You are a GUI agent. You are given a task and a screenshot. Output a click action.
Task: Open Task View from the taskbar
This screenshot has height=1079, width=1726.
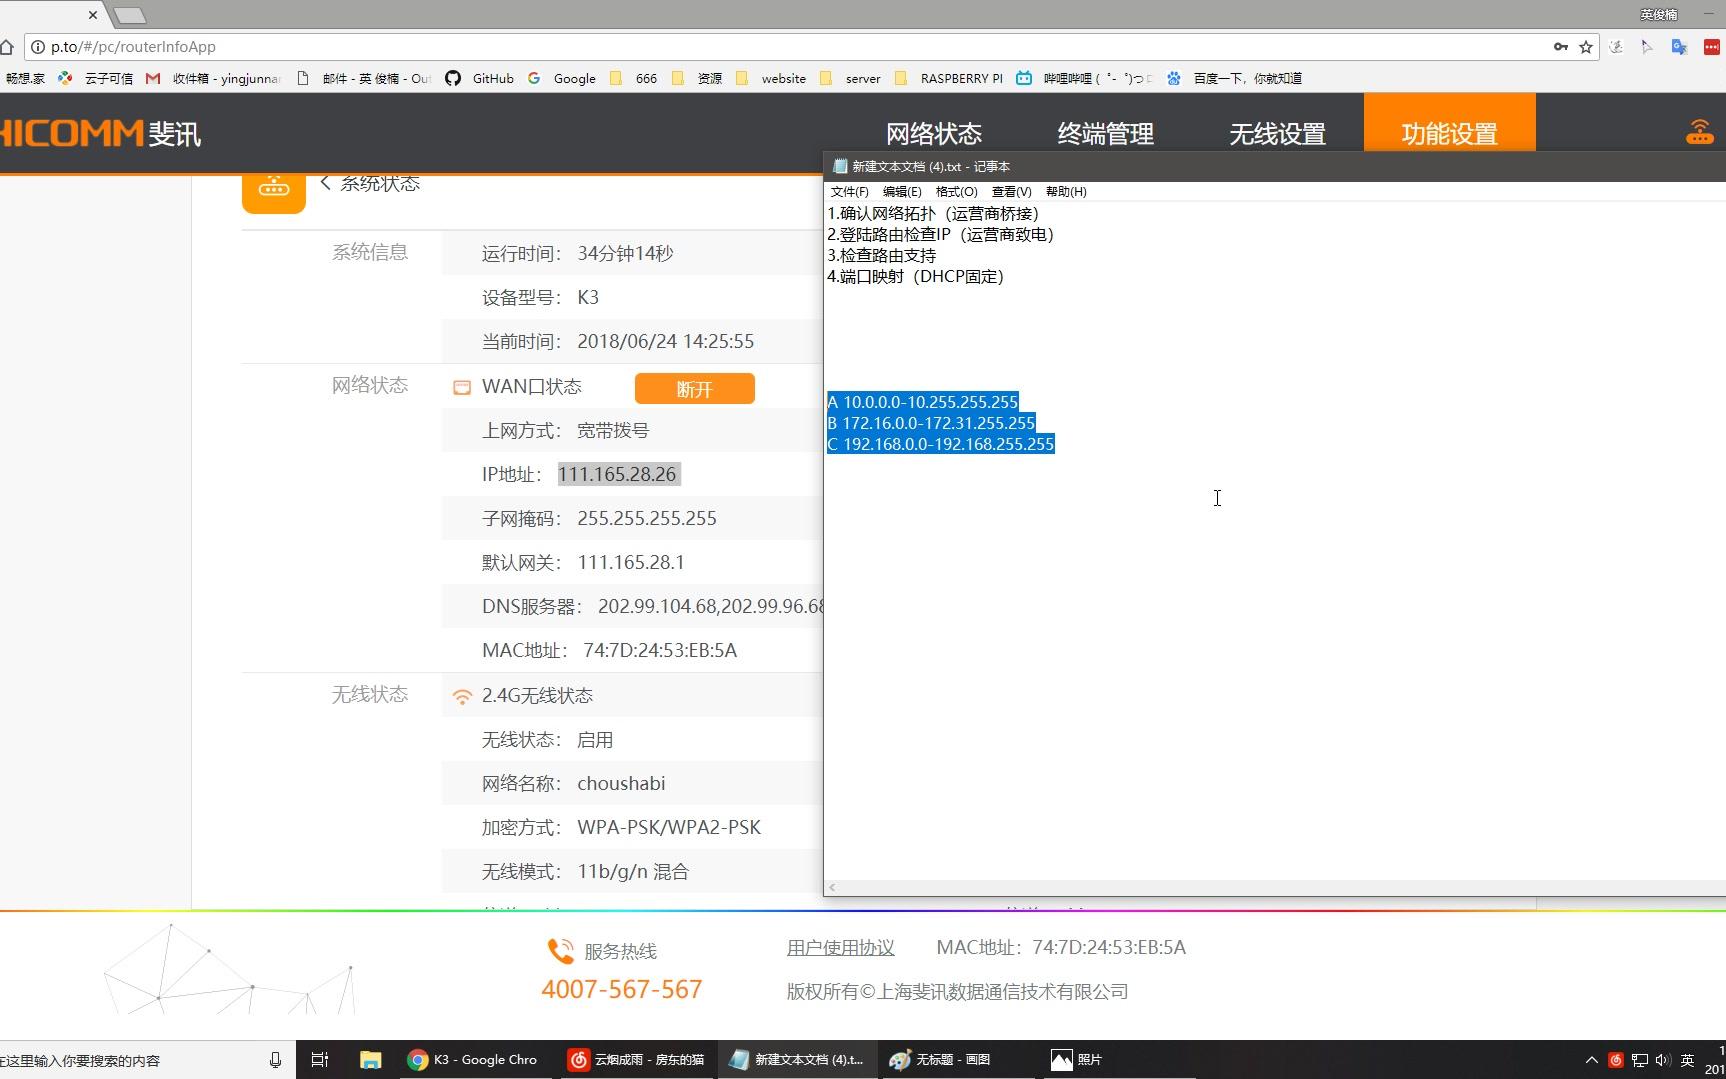pos(320,1060)
